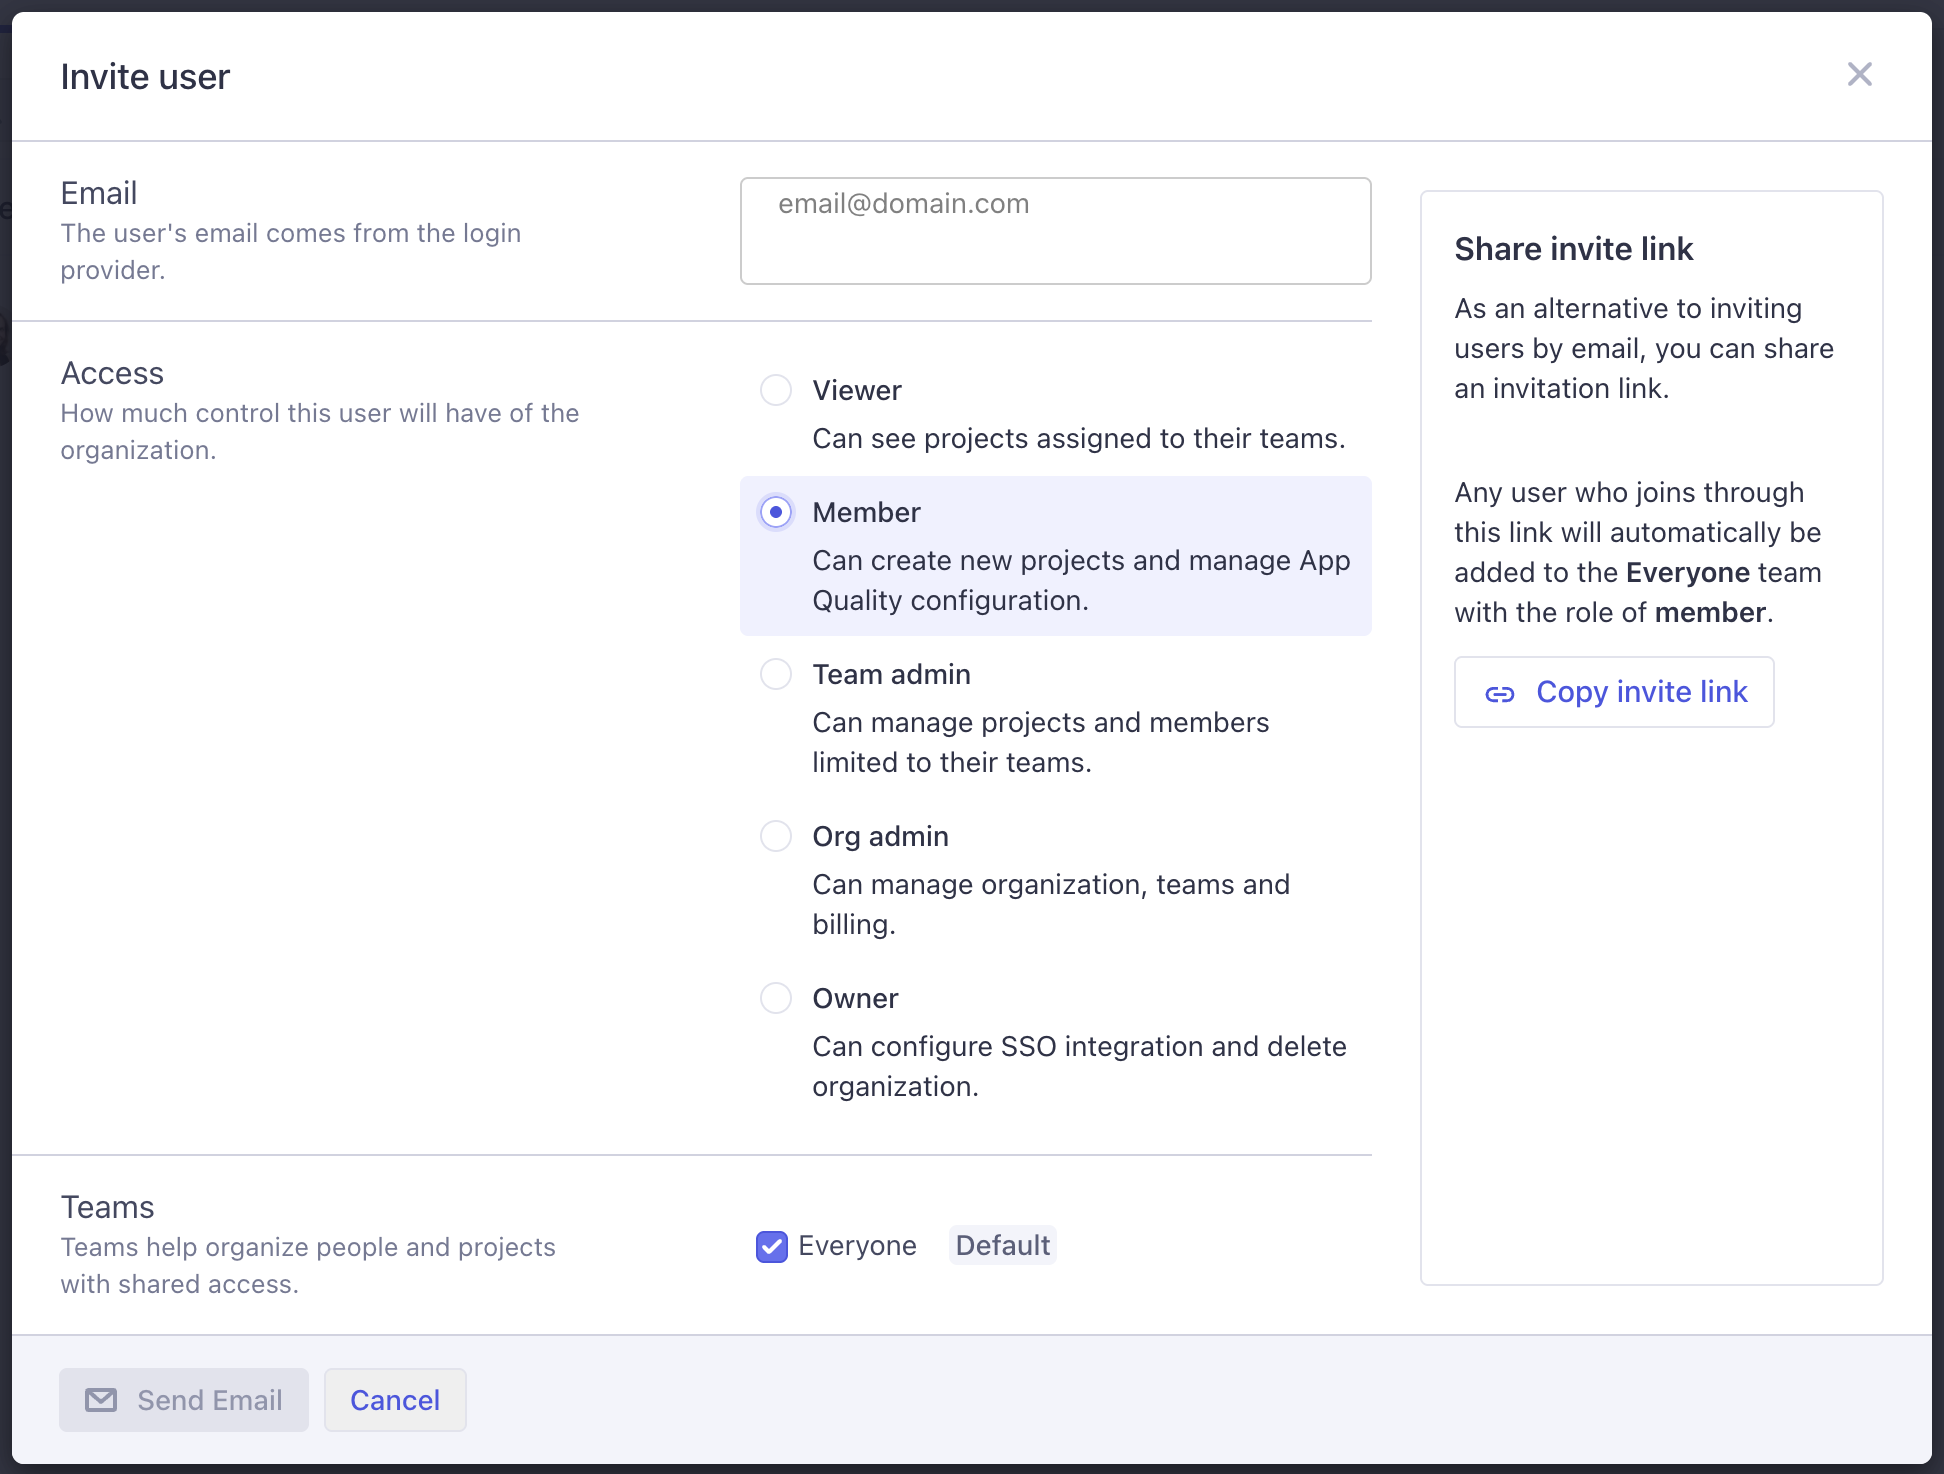Select the Member access role
The width and height of the screenshot is (1944, 1474).
point(776,512)
